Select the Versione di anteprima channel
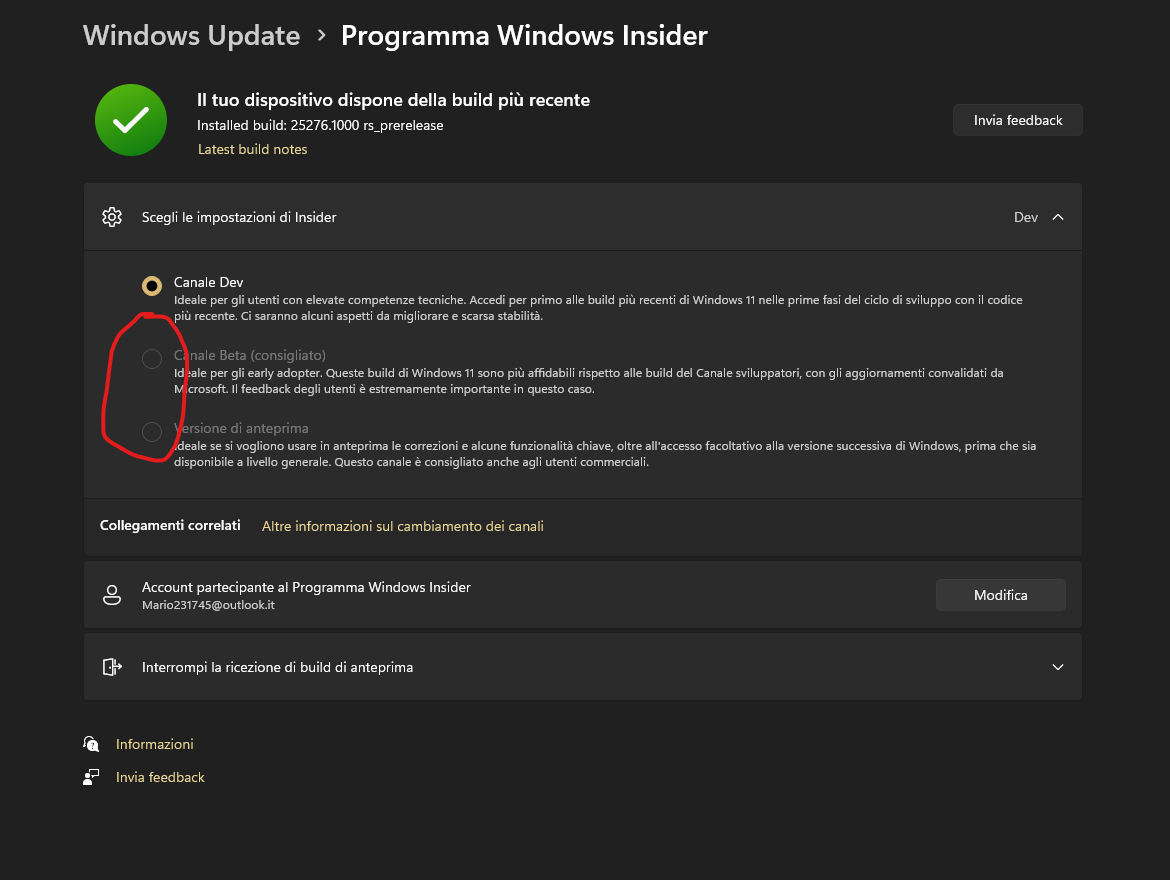Image resolution: width=1170 pixels, height=880 pixels. (x=151, y=432)
